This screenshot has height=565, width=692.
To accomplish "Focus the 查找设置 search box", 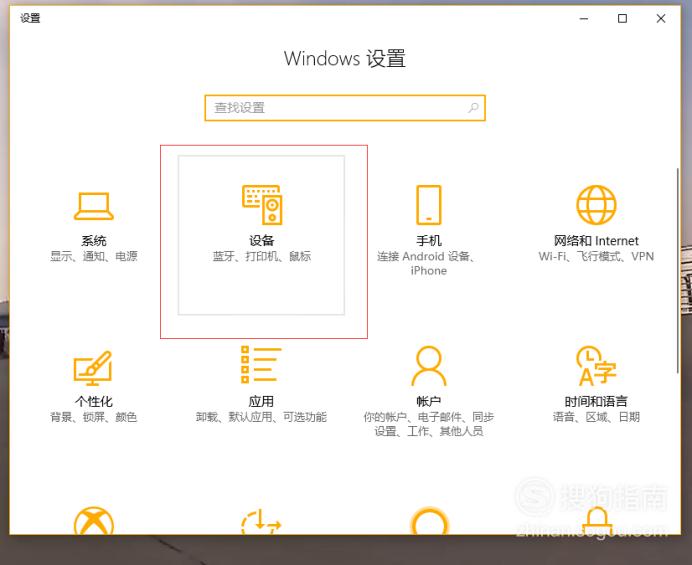I will click(345, 108).
